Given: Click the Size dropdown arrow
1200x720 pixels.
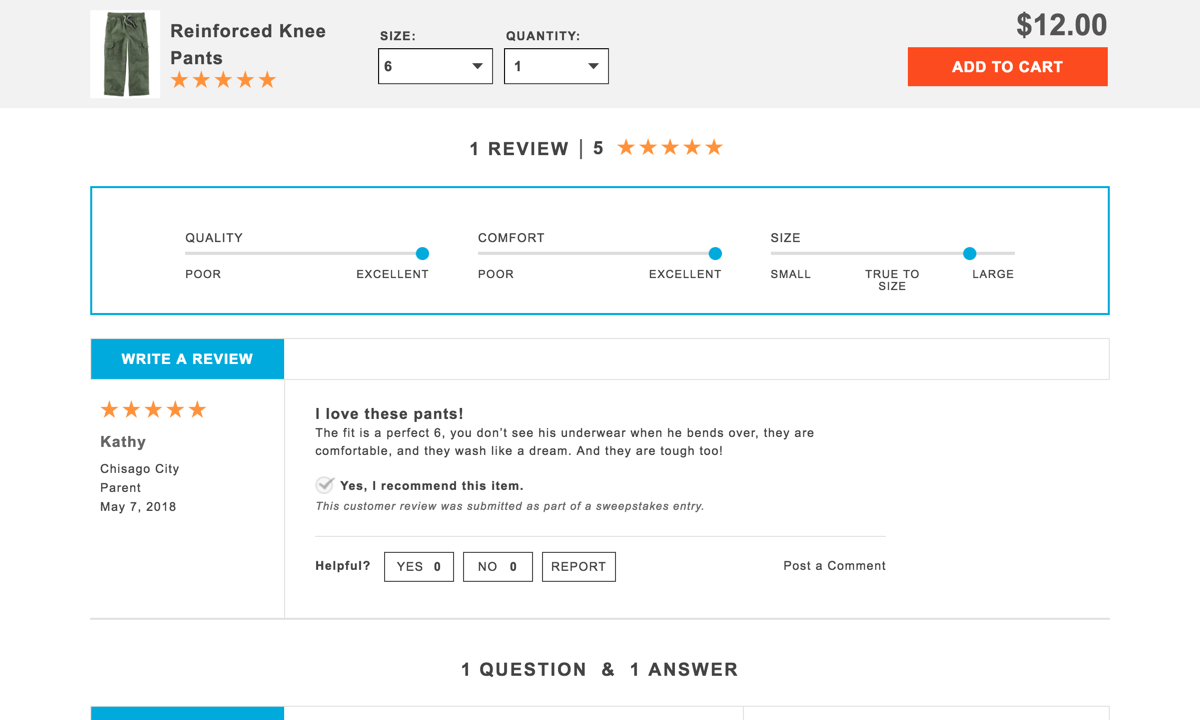Looking at the screenshot, I should (x=477, y=67).
